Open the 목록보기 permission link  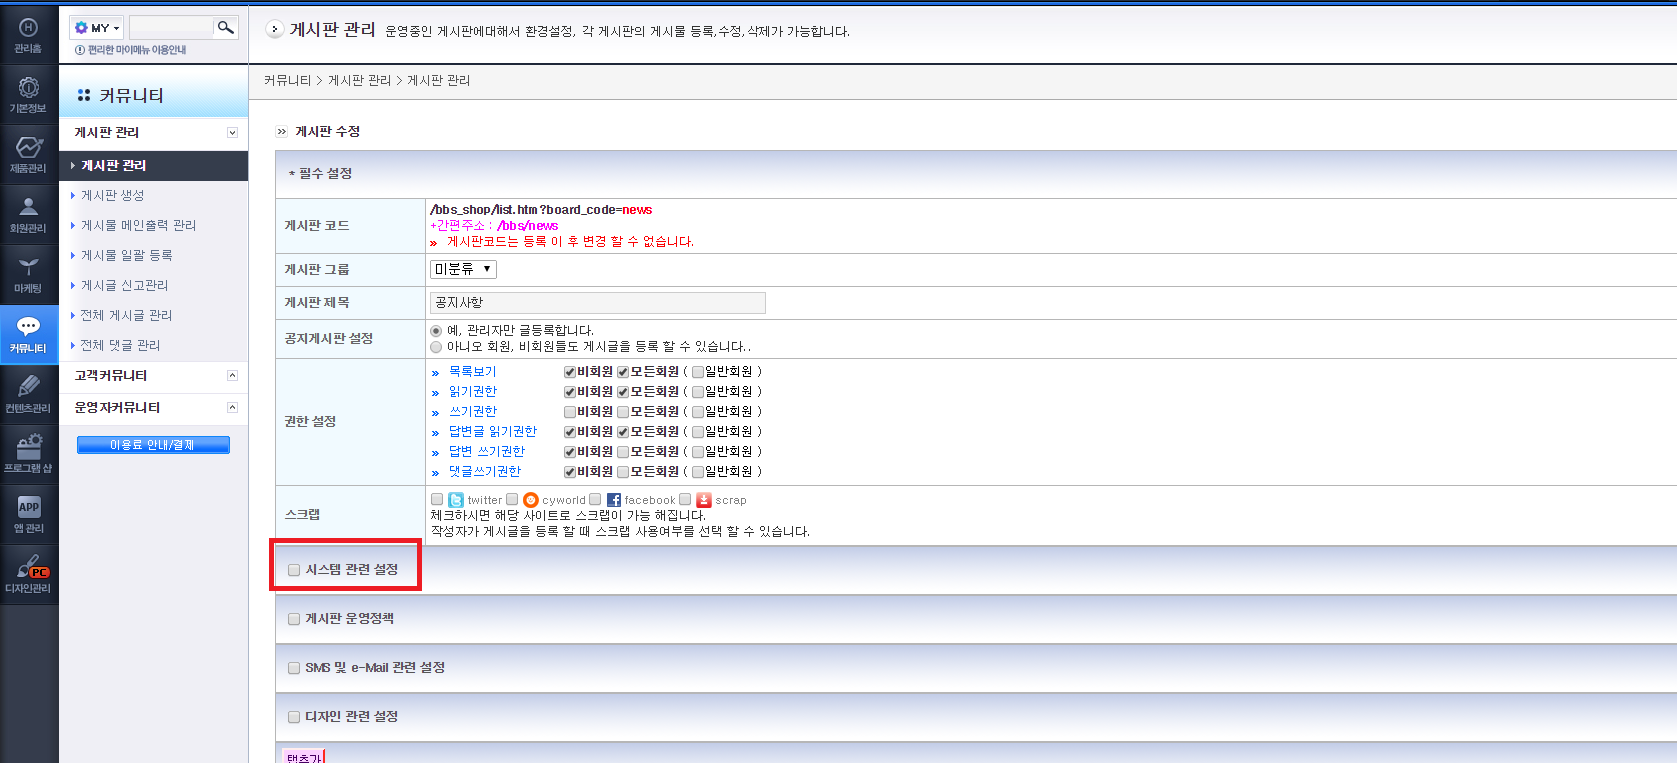[472, 372]
